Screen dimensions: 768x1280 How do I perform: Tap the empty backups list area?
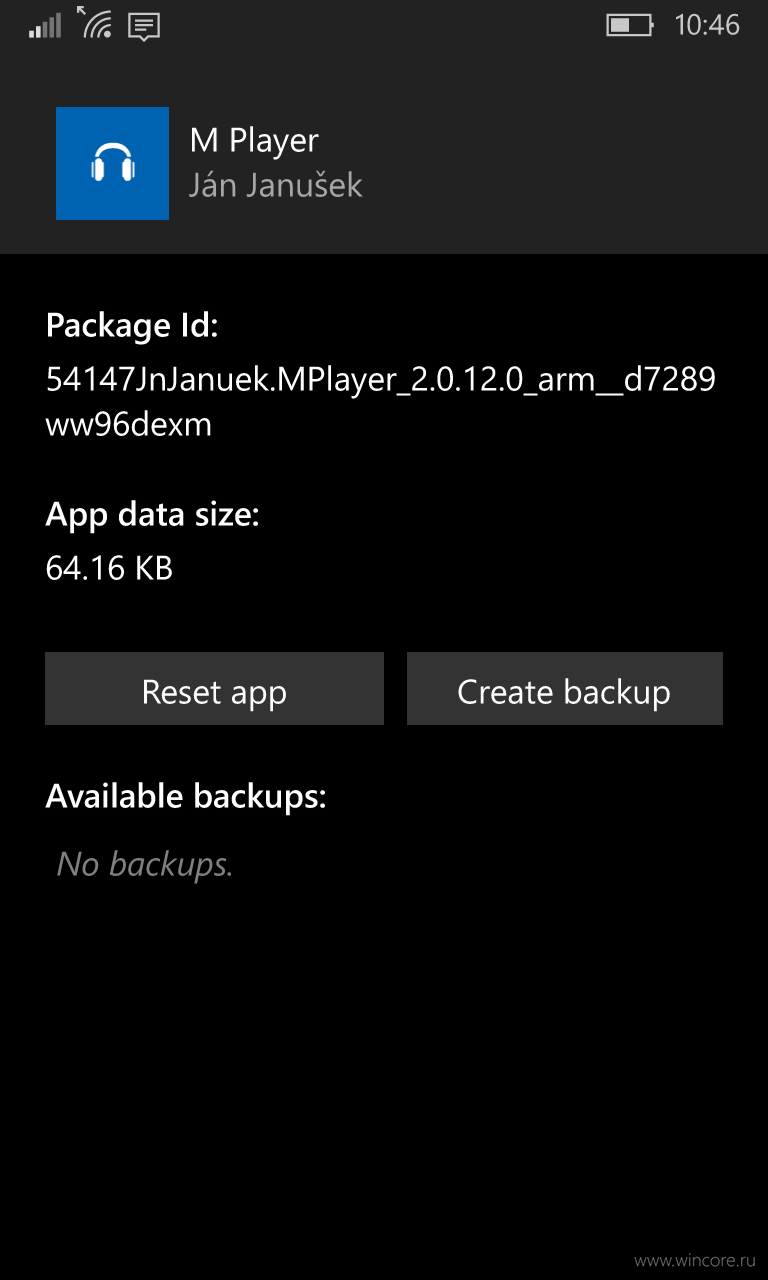coord(384,1050)
